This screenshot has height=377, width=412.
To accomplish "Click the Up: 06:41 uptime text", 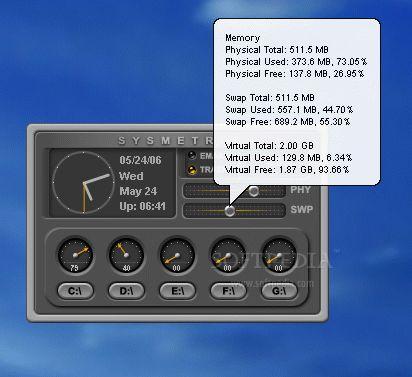I will click(x=142, y=206).
